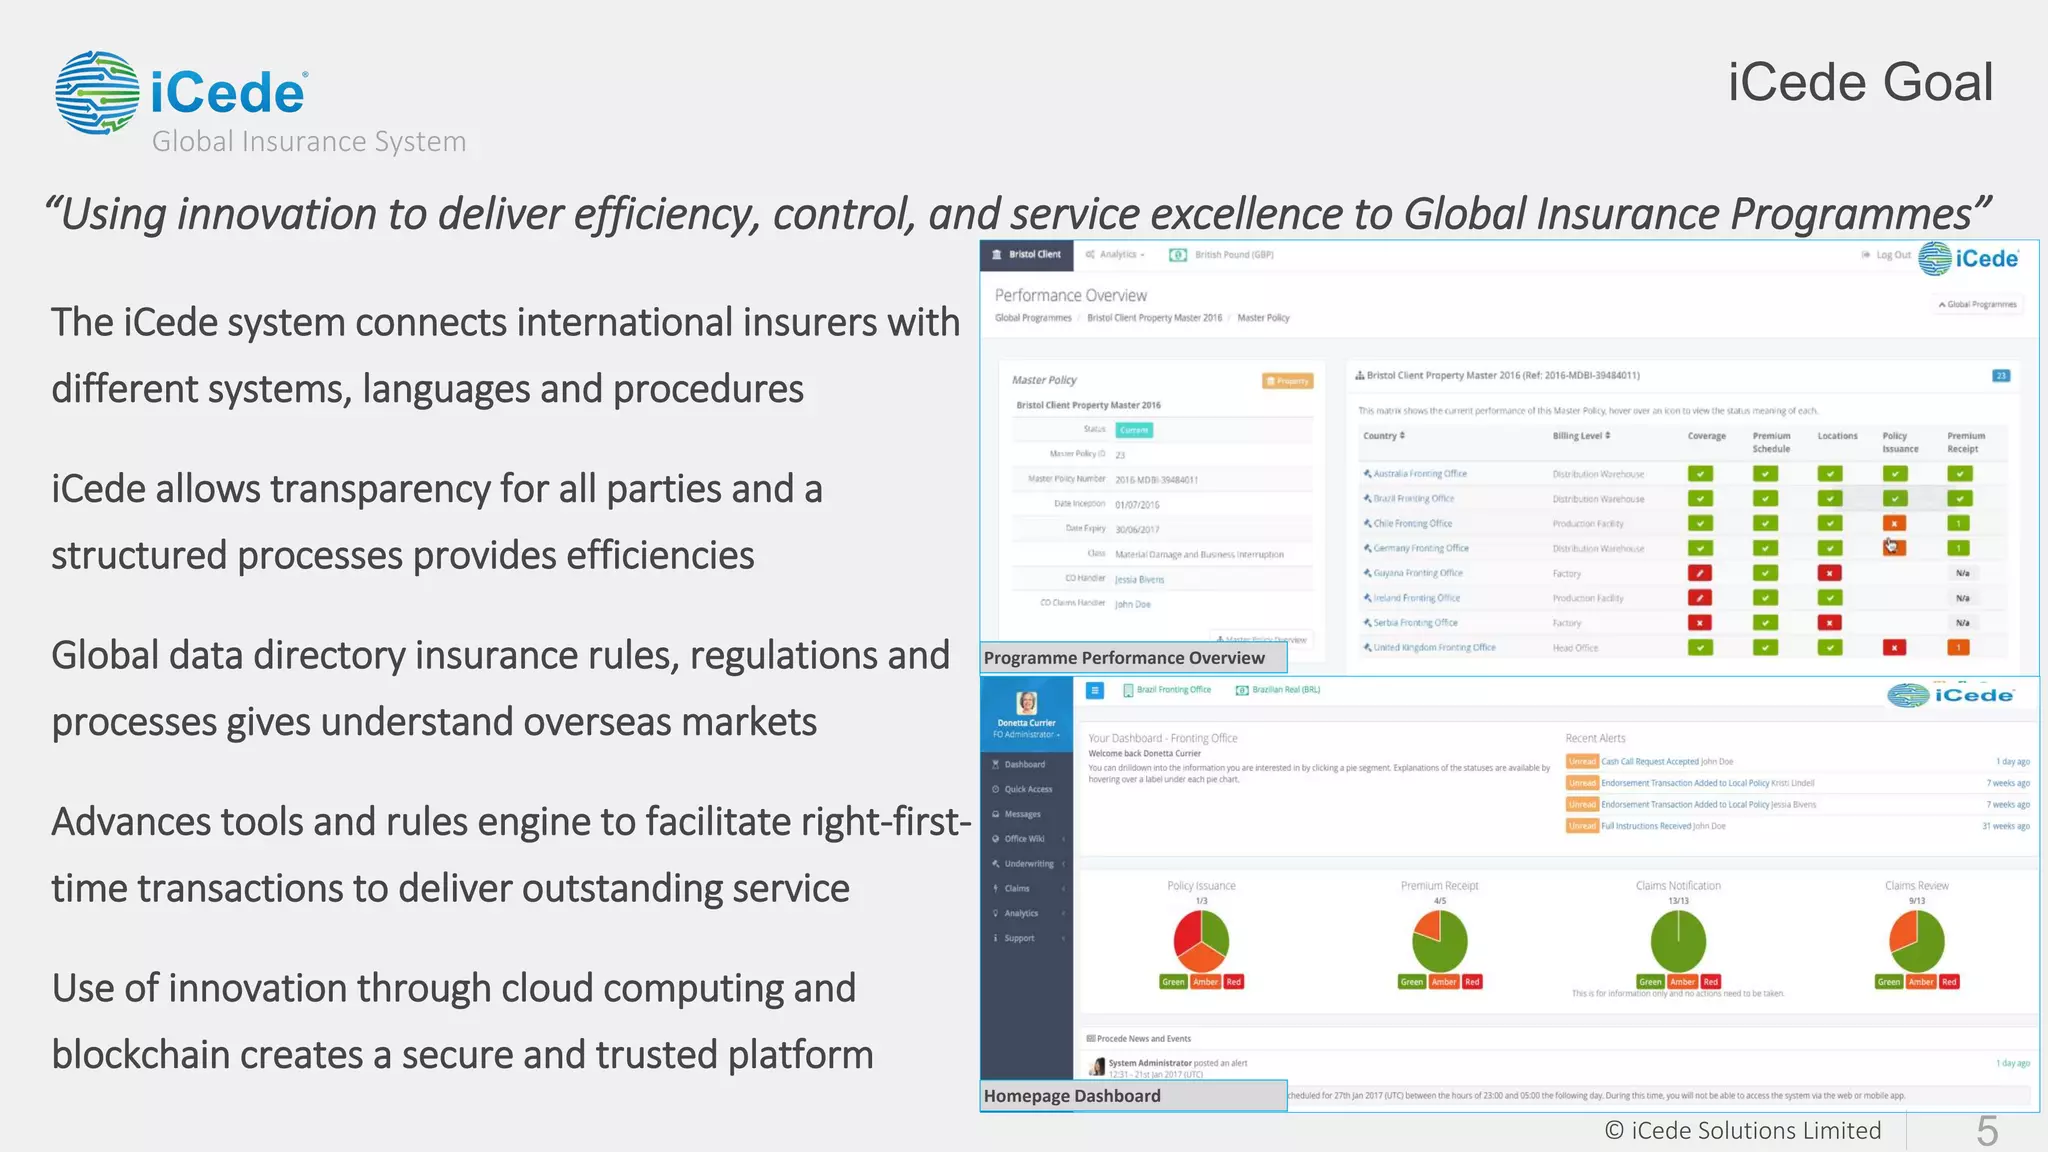Select the Bristol Client tab
The height and width of the screenshot is (1152, 2048).
coord(1026,255)
